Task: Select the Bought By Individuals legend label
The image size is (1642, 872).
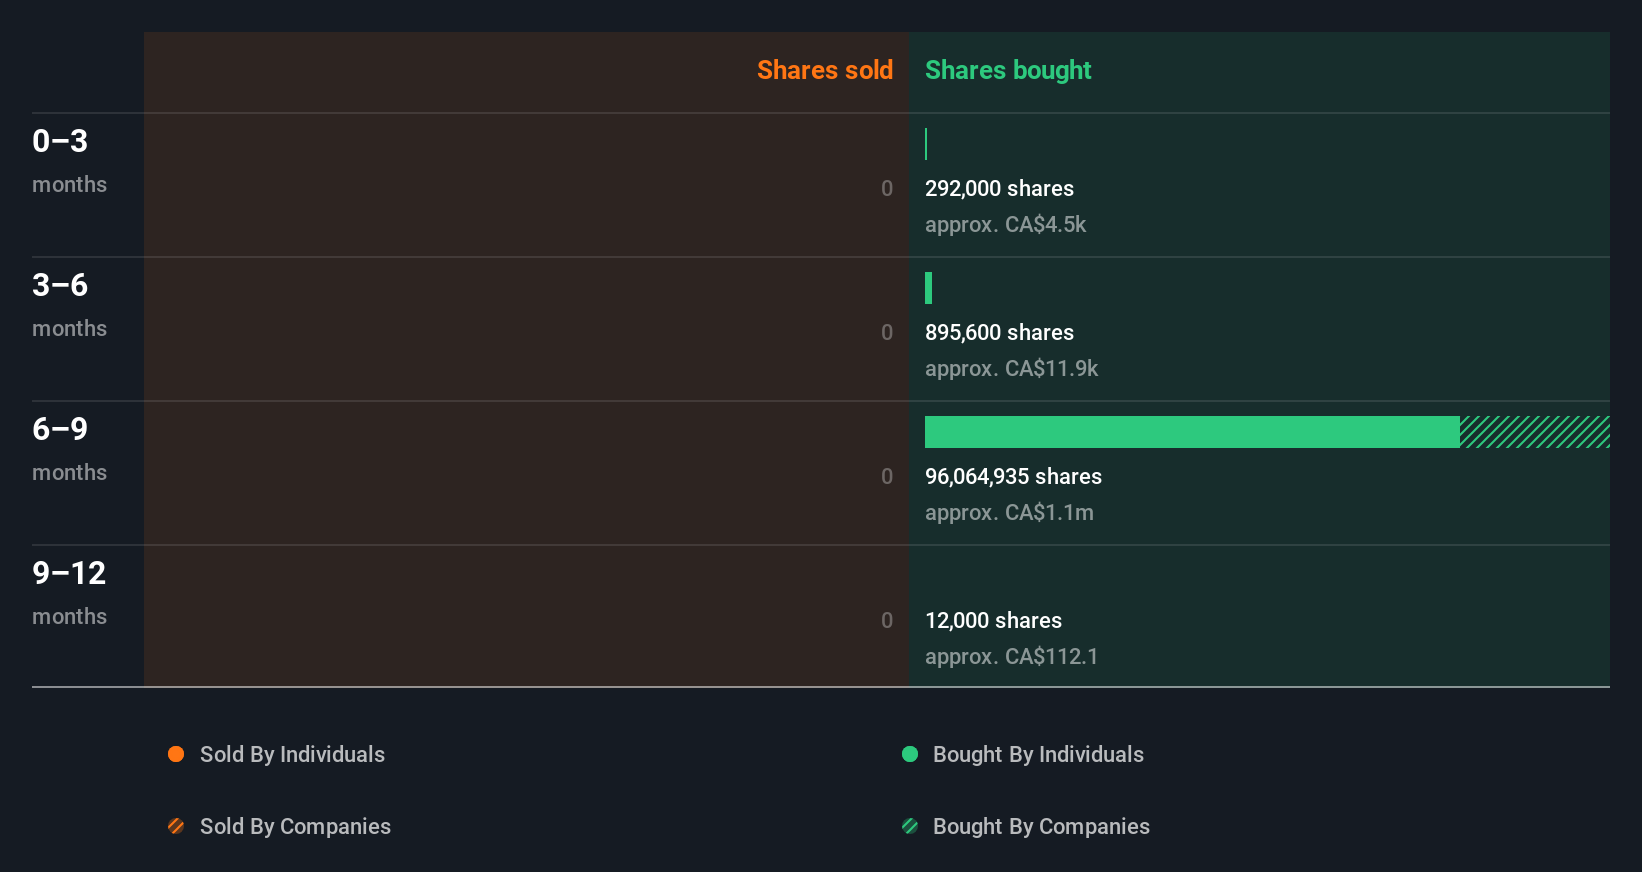Action: pyautogui.click(x=1038, y=755)
